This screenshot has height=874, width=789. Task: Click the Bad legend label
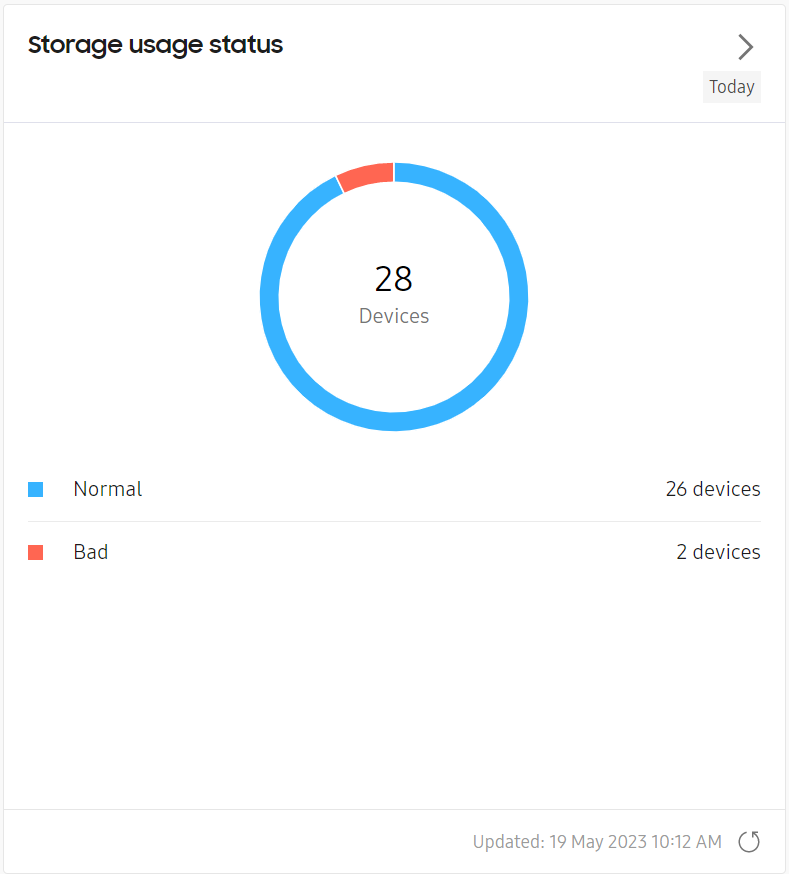click(91, 552)
